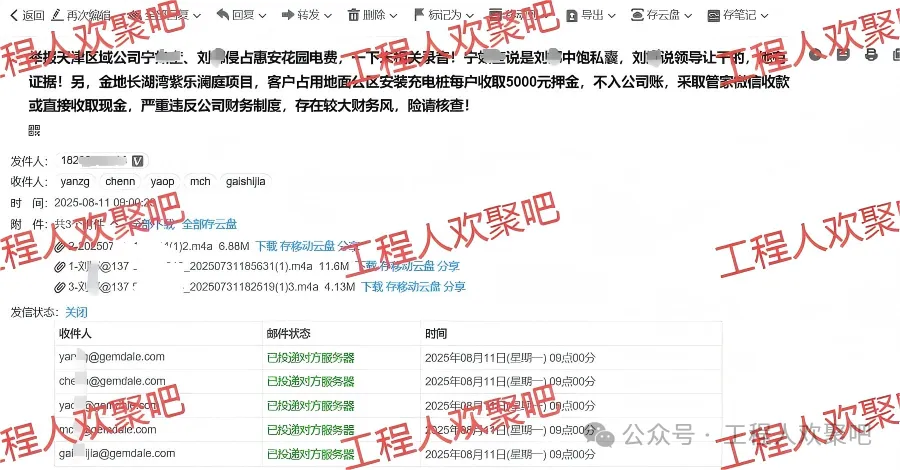Open the 全部回复 dropdown arrow
This screenshot has height=470, width=900.
(x=197, y=16)
